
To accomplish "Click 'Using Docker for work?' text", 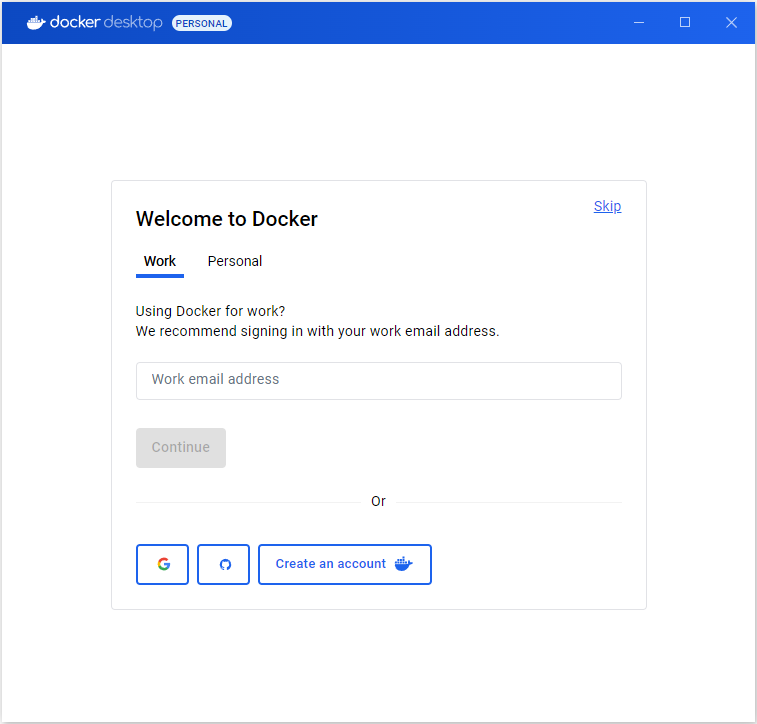I will [x=210, y=311].
